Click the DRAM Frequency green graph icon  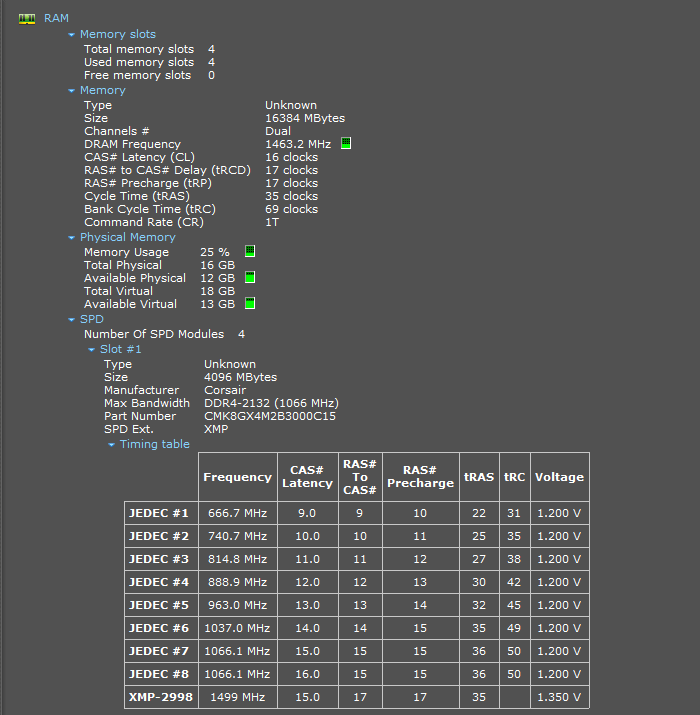tap(346, 144)
